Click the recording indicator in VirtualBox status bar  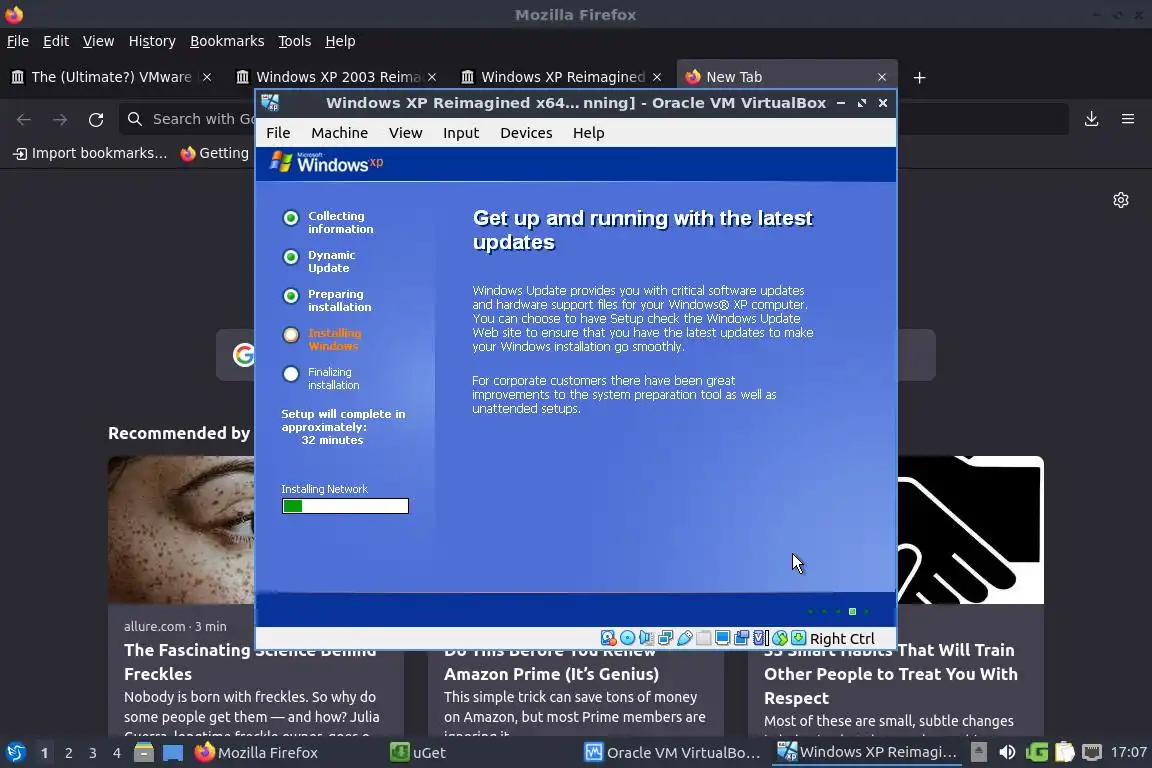click(x=742, y=638)
